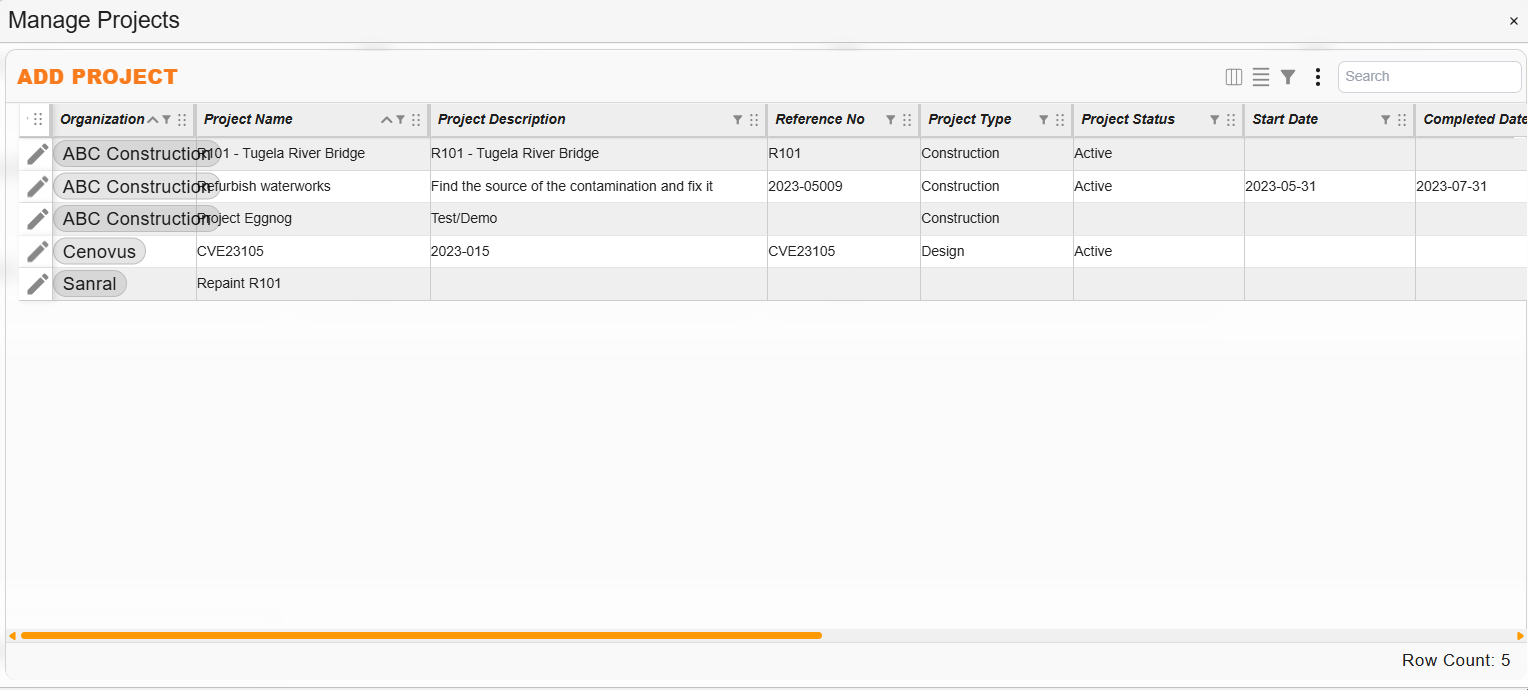Click the edit pencil for Project Eggnog
This screenshot has height=690, width=1528.
coord(36,218)
